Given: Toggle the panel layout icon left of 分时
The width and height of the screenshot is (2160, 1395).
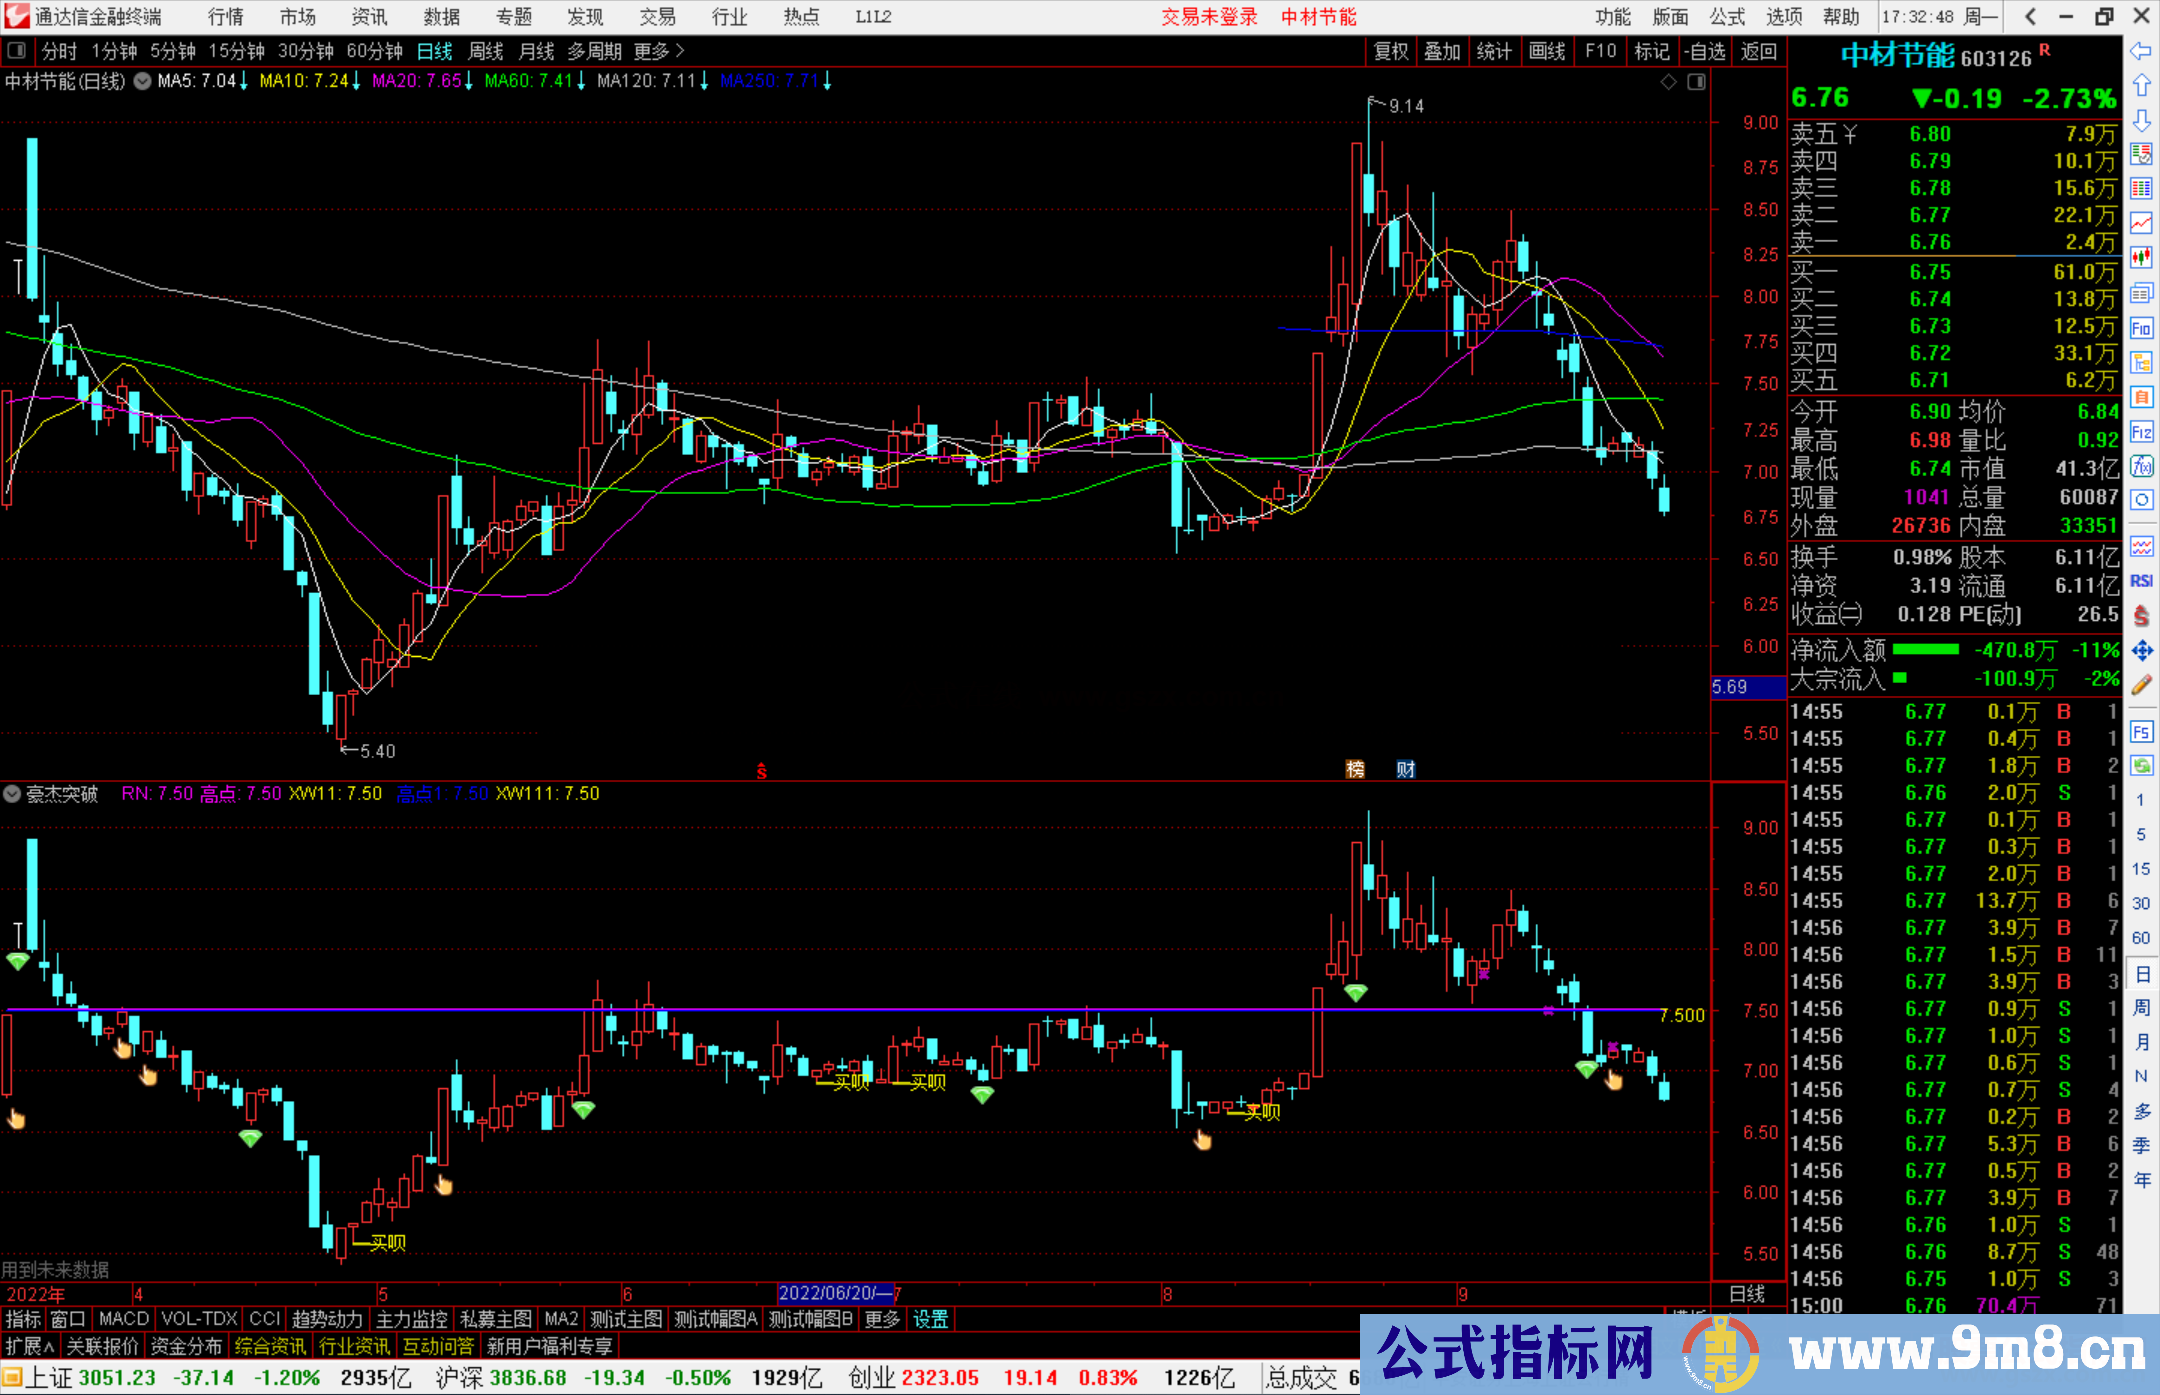Looking at the screenshot, I should pyautogui.click(x=16, y=51).
